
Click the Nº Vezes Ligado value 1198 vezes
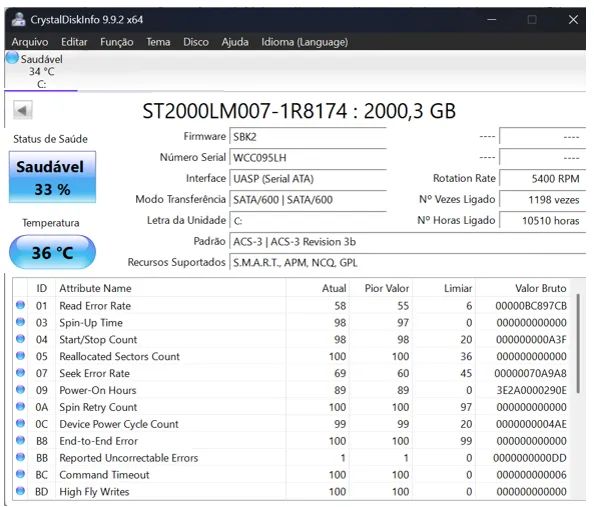click(x=542, y=200)
